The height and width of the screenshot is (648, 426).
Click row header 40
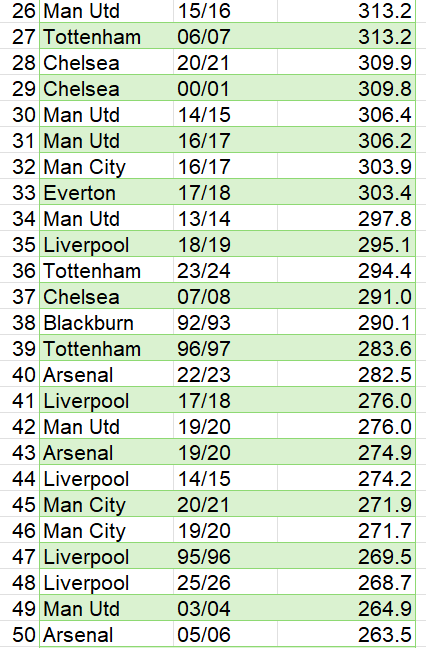[20, 375]
